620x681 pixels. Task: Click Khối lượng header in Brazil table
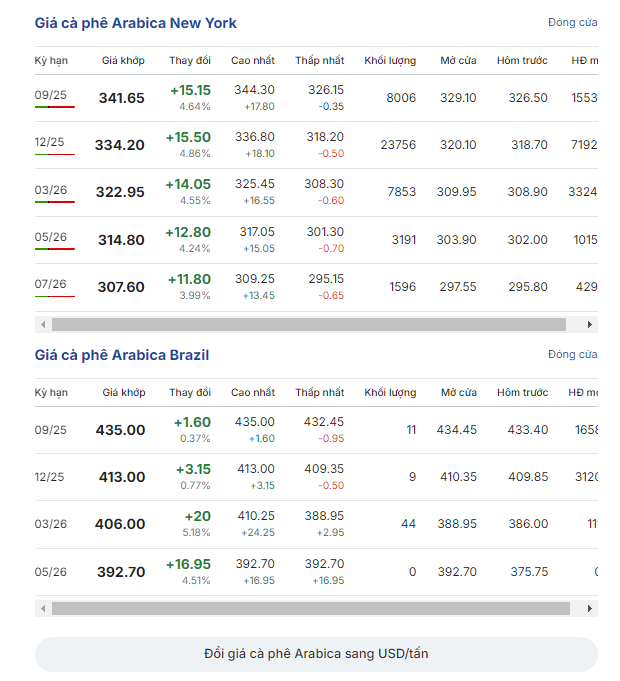point(390,393)
